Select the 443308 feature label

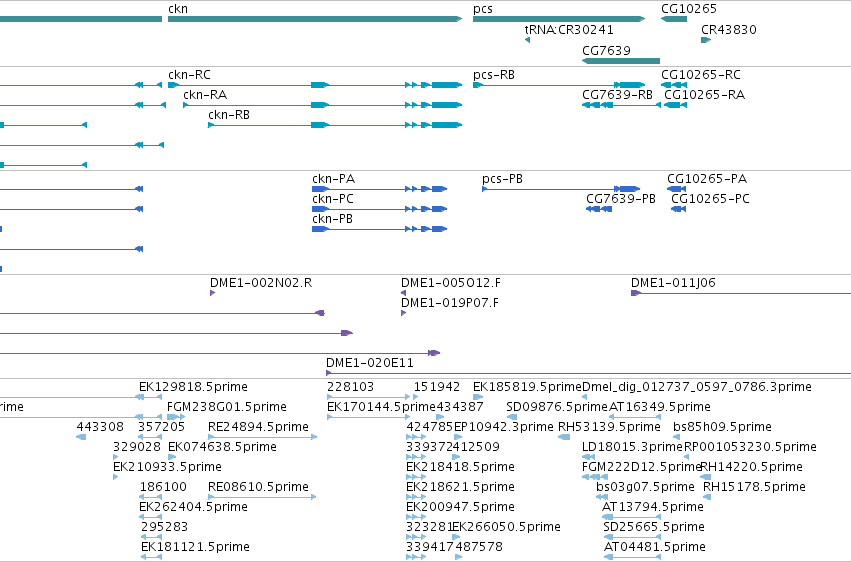(100, 427)
